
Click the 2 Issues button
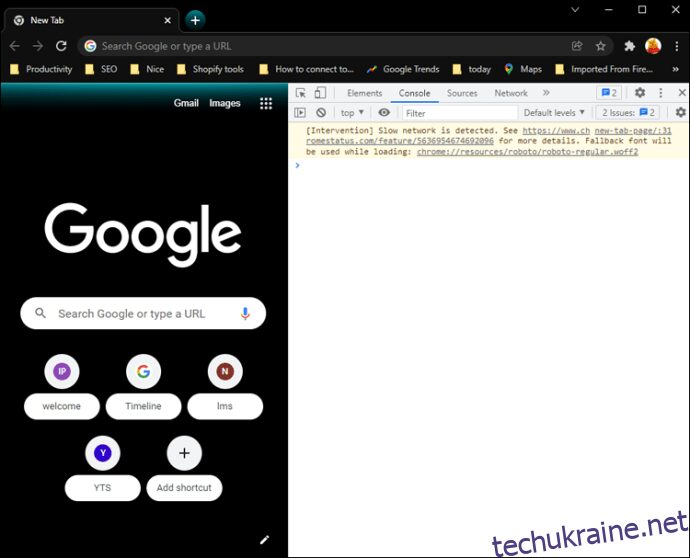point(628,113)
